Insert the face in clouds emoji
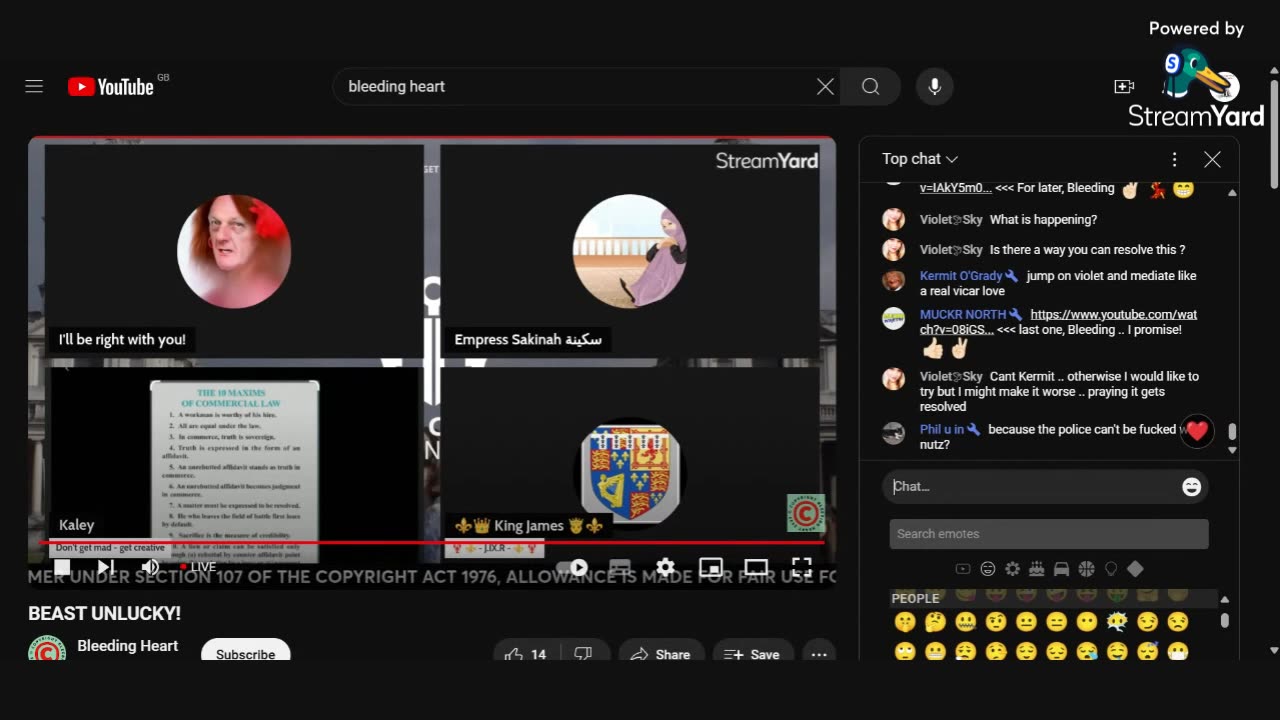This screenshot has height=720, width=1280. tap(1117, 622)
